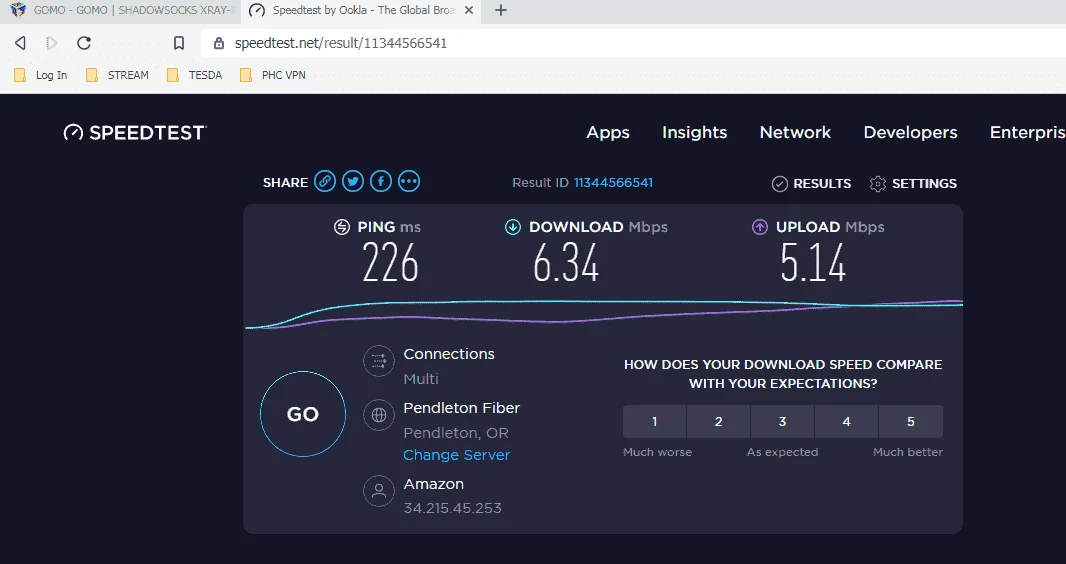This screenshot has width=1066, height=564.
Task: Click the Connections Multi icon
Action: (379, 361)
